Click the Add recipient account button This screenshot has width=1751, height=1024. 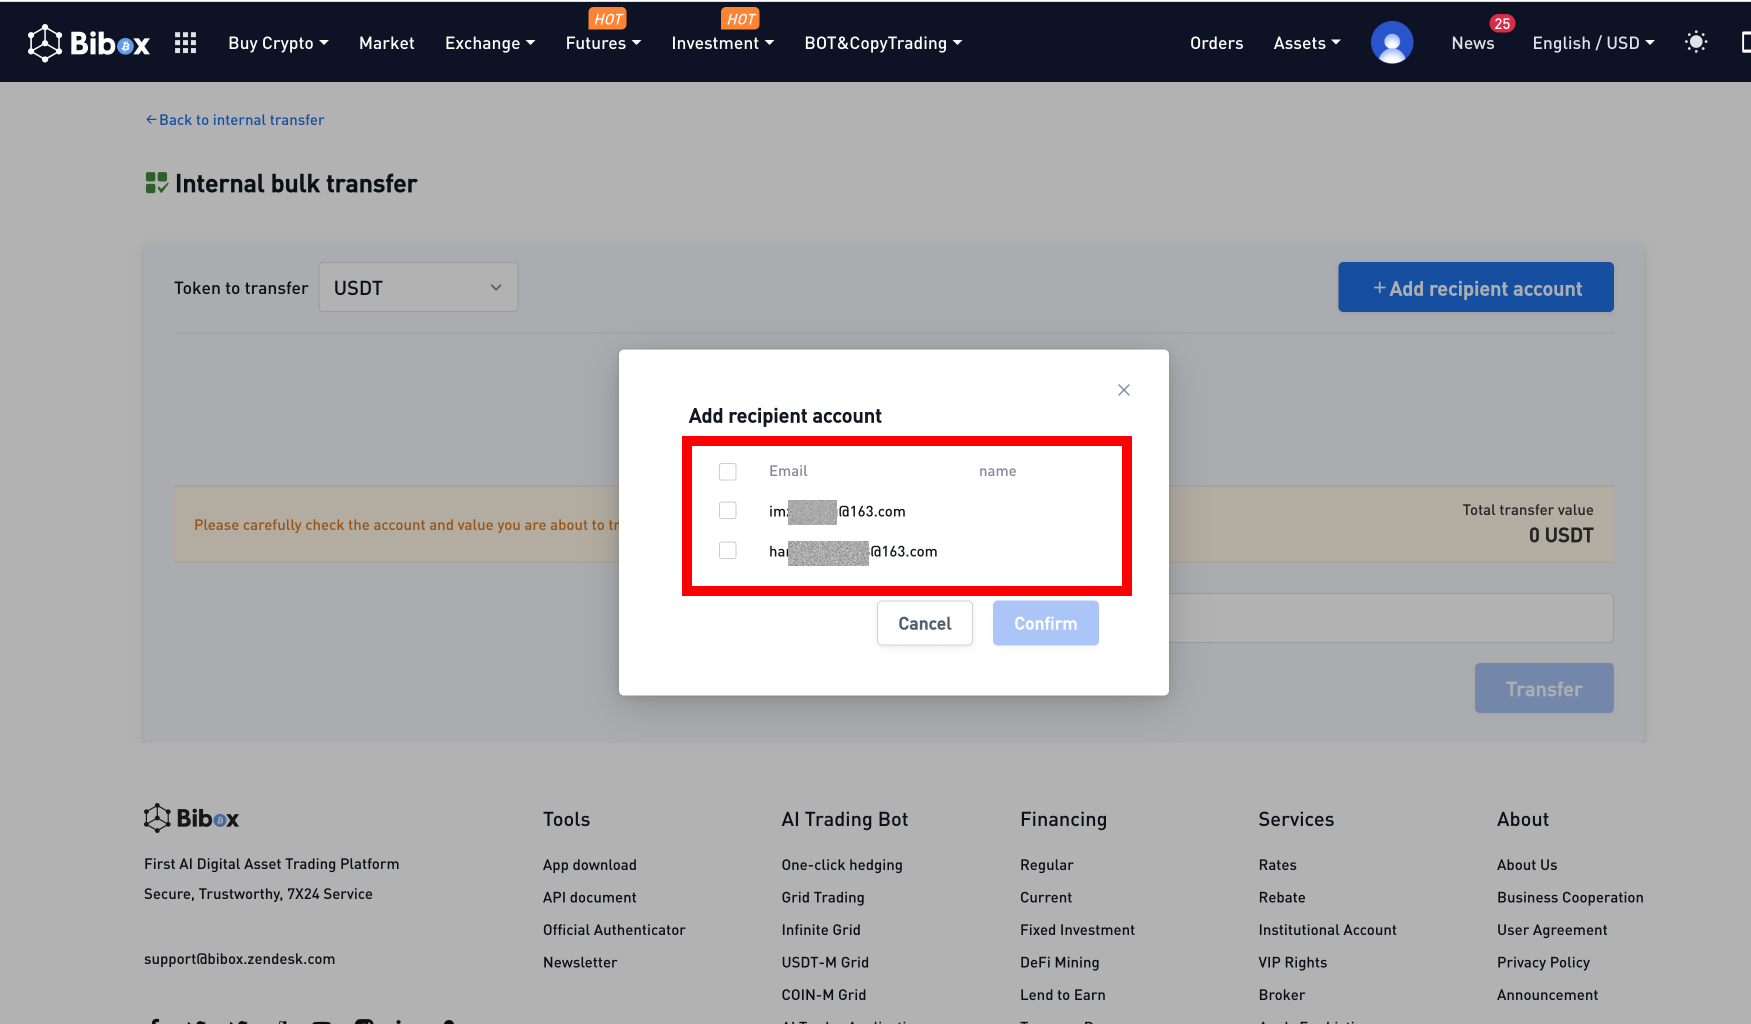click(x=1475, y=288)
